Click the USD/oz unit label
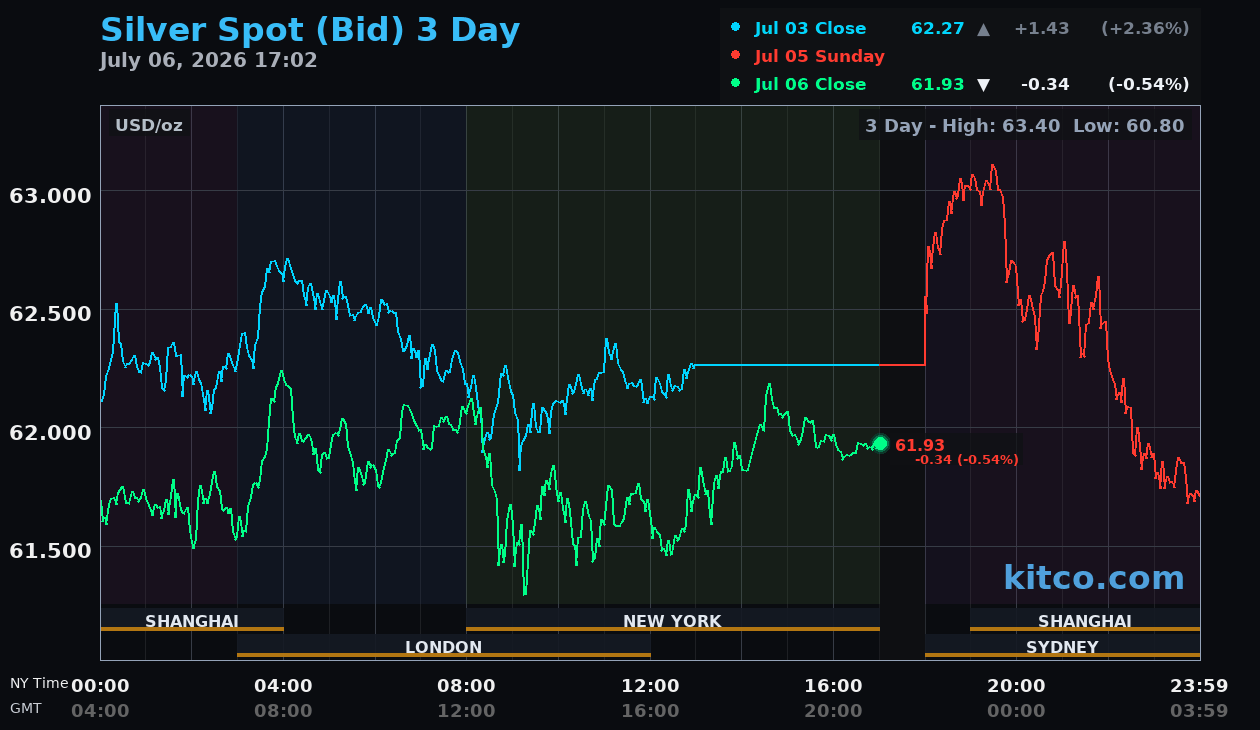Viewport: 1260px width, 730px height. [x=149, y=126]
